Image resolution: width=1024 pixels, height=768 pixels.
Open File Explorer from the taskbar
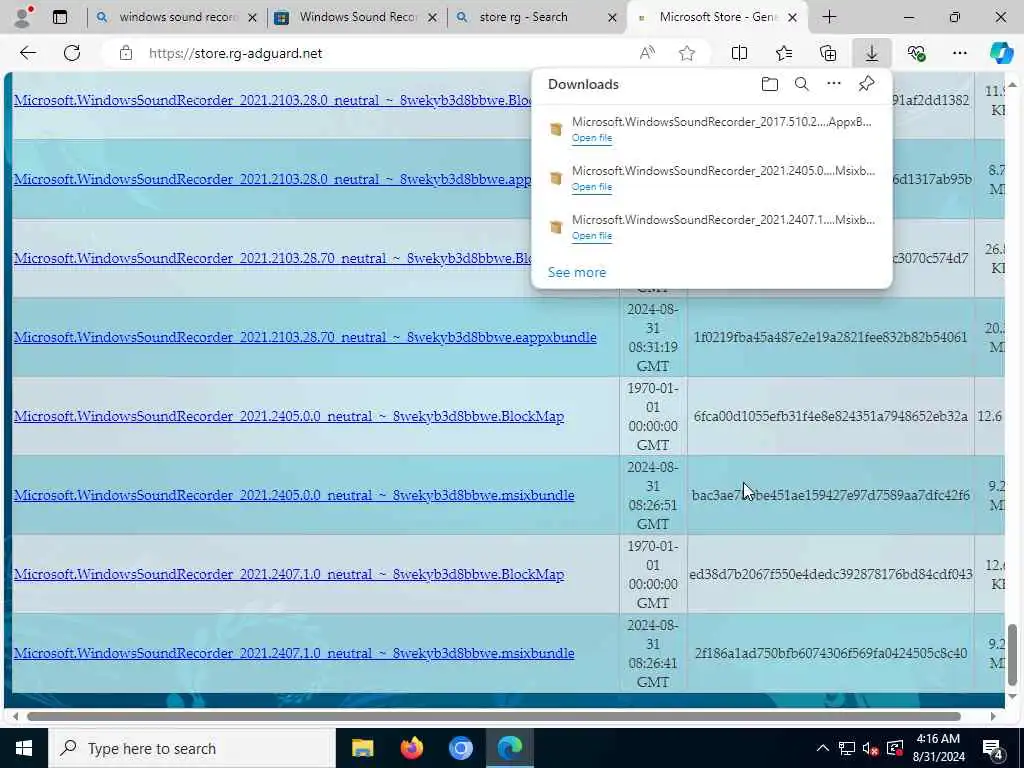[x=362, y=748]
